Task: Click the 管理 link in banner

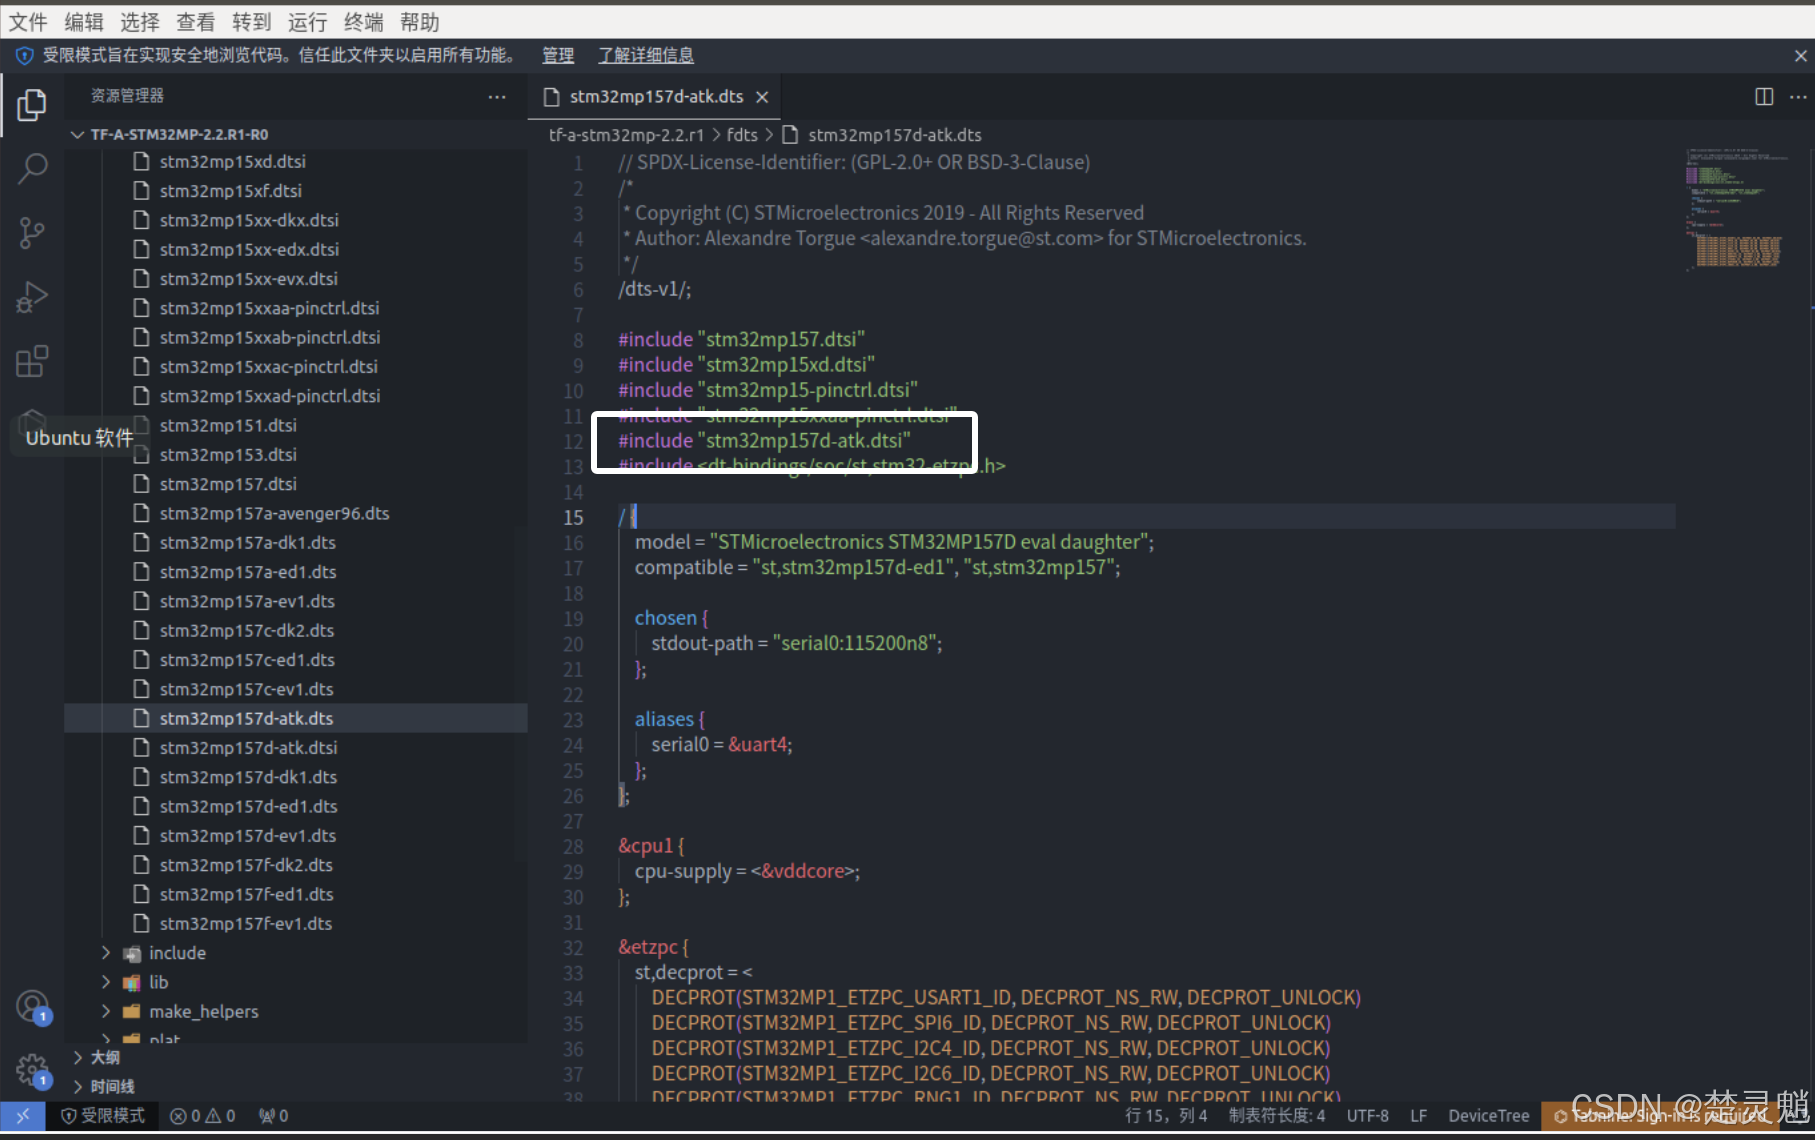Action: tap(558, 56)
